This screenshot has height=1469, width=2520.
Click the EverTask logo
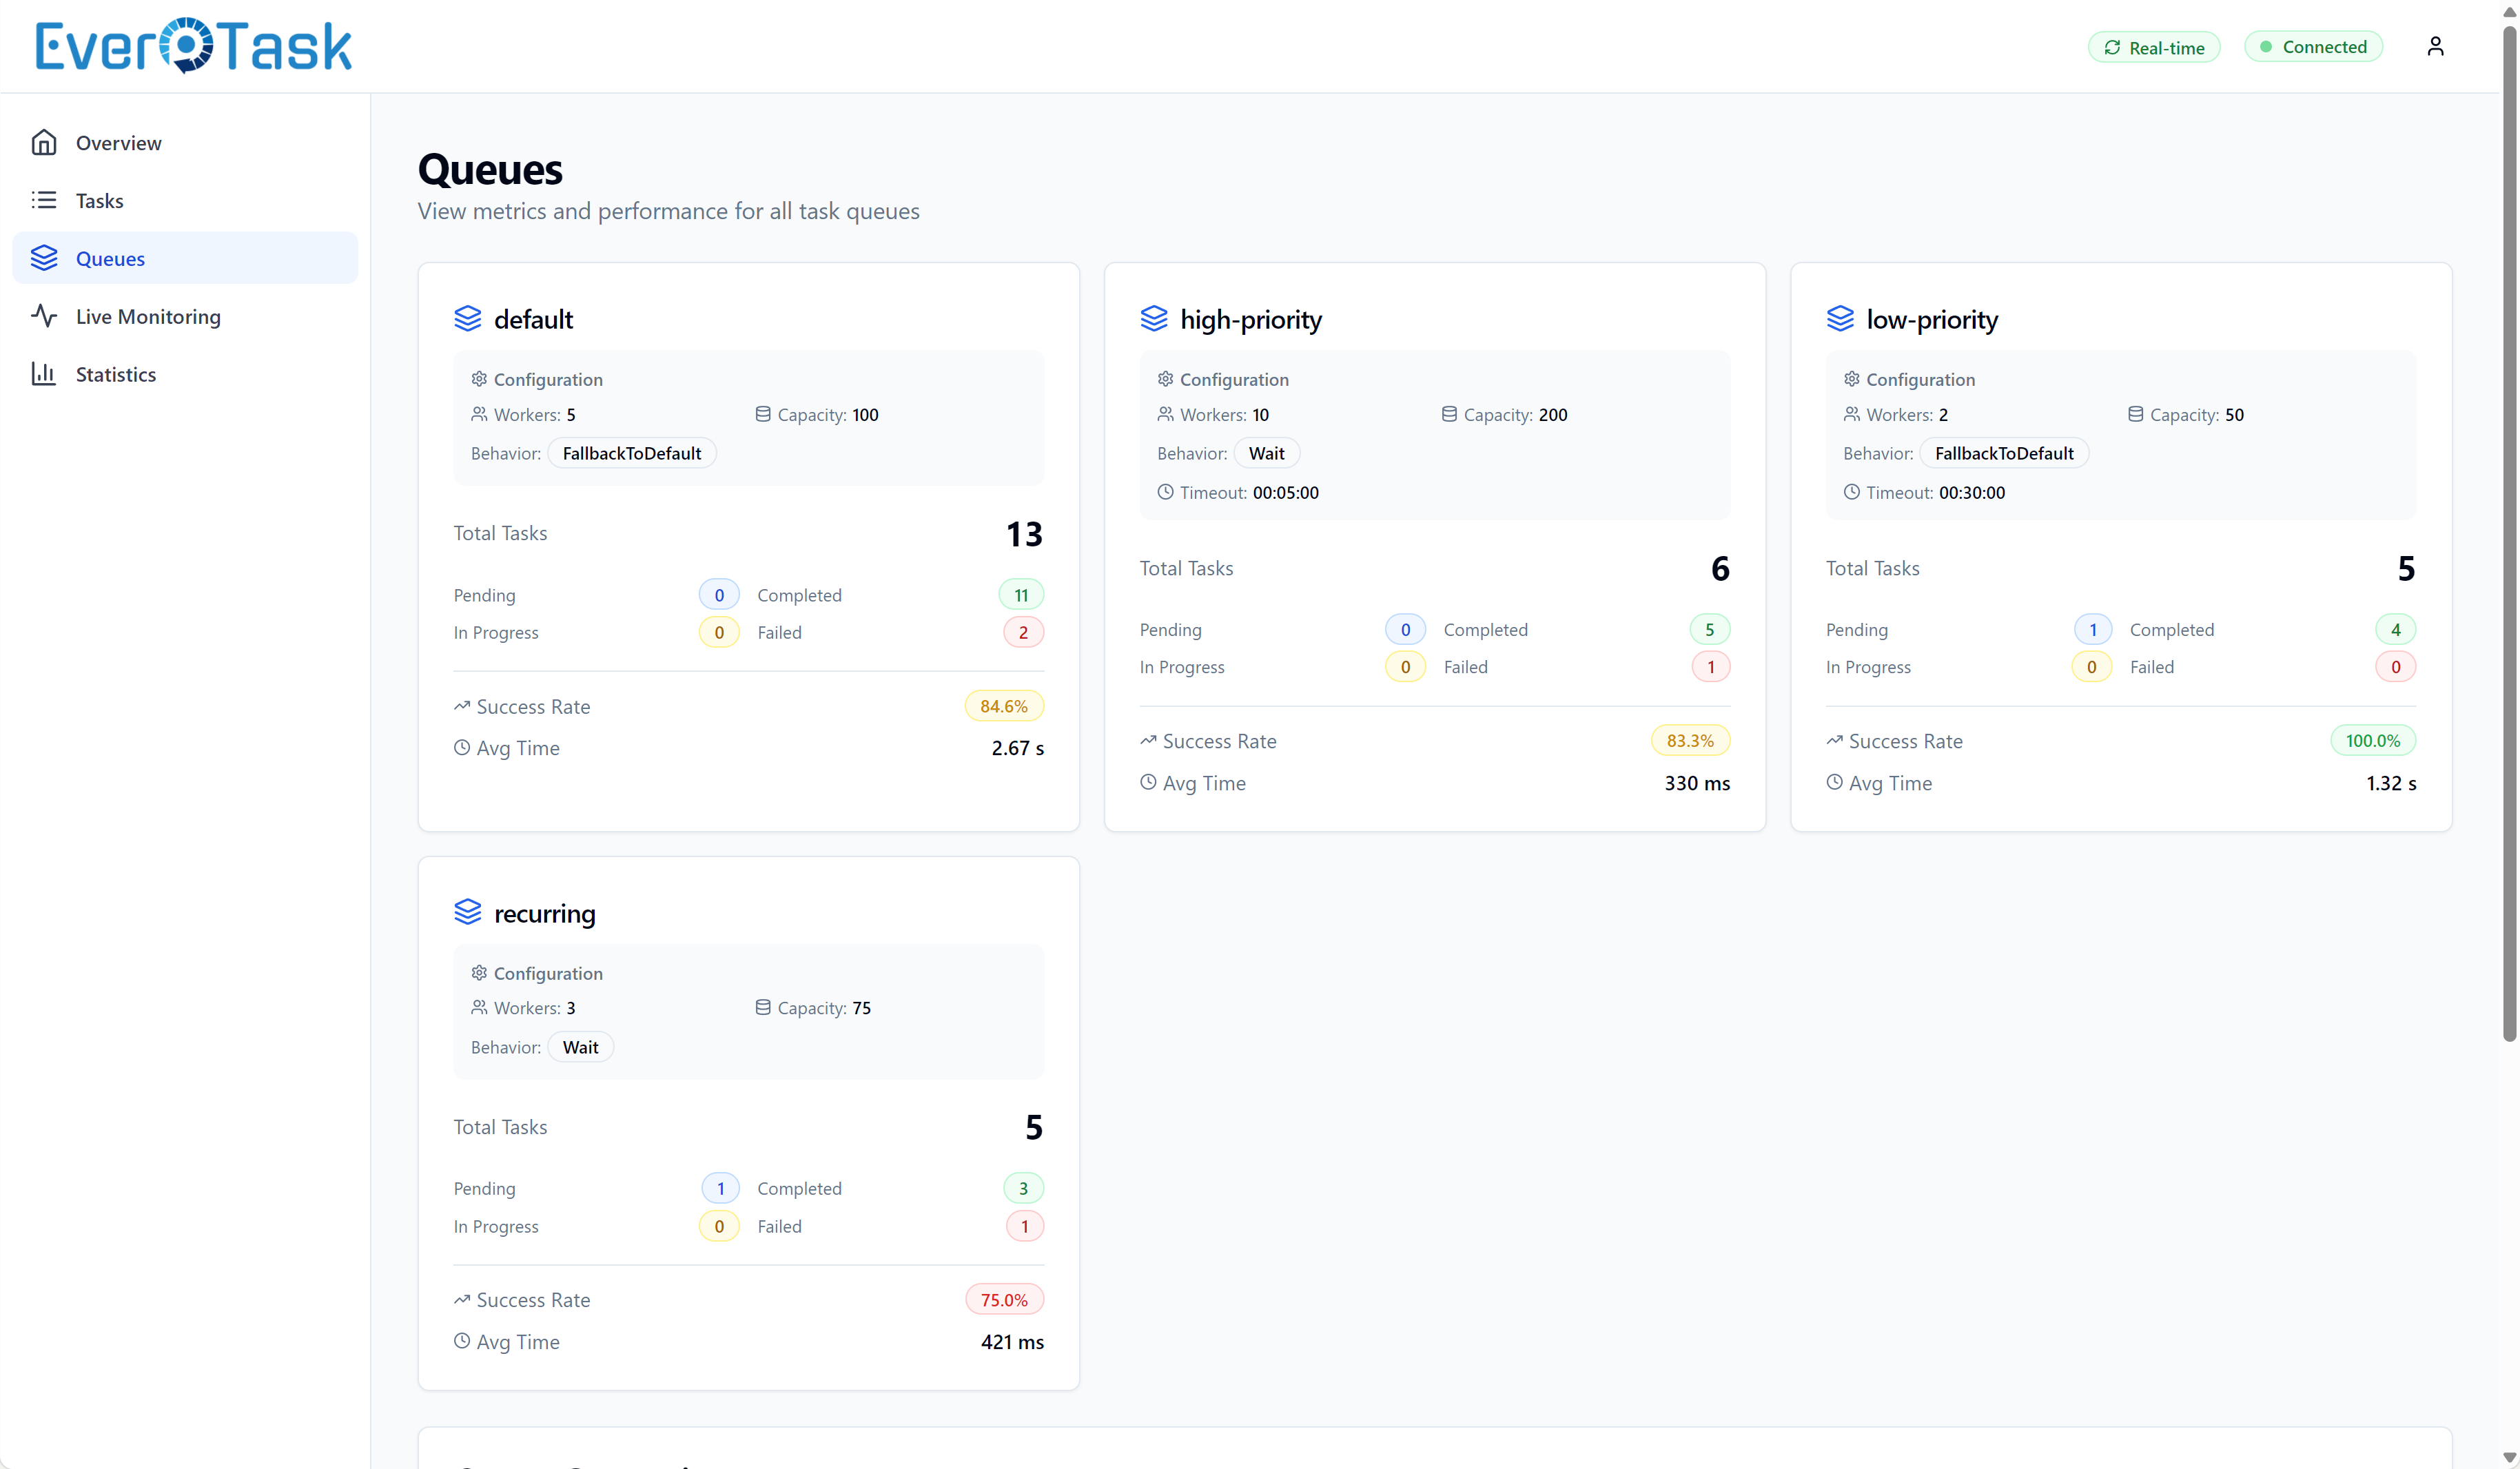[x=194, y=46]
